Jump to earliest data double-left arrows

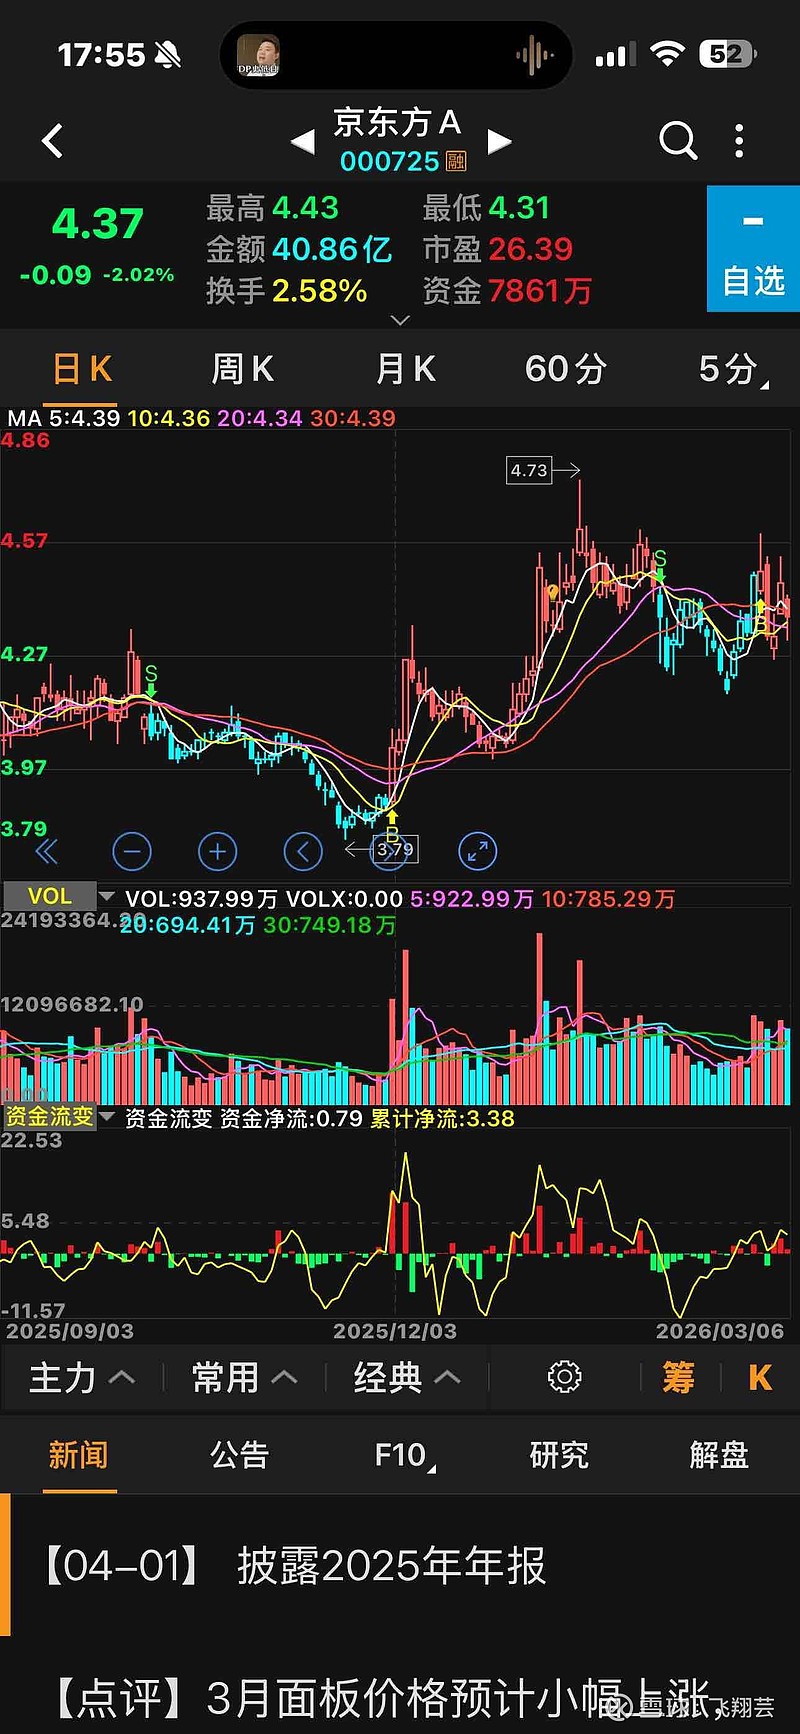(x=47, y=851)
